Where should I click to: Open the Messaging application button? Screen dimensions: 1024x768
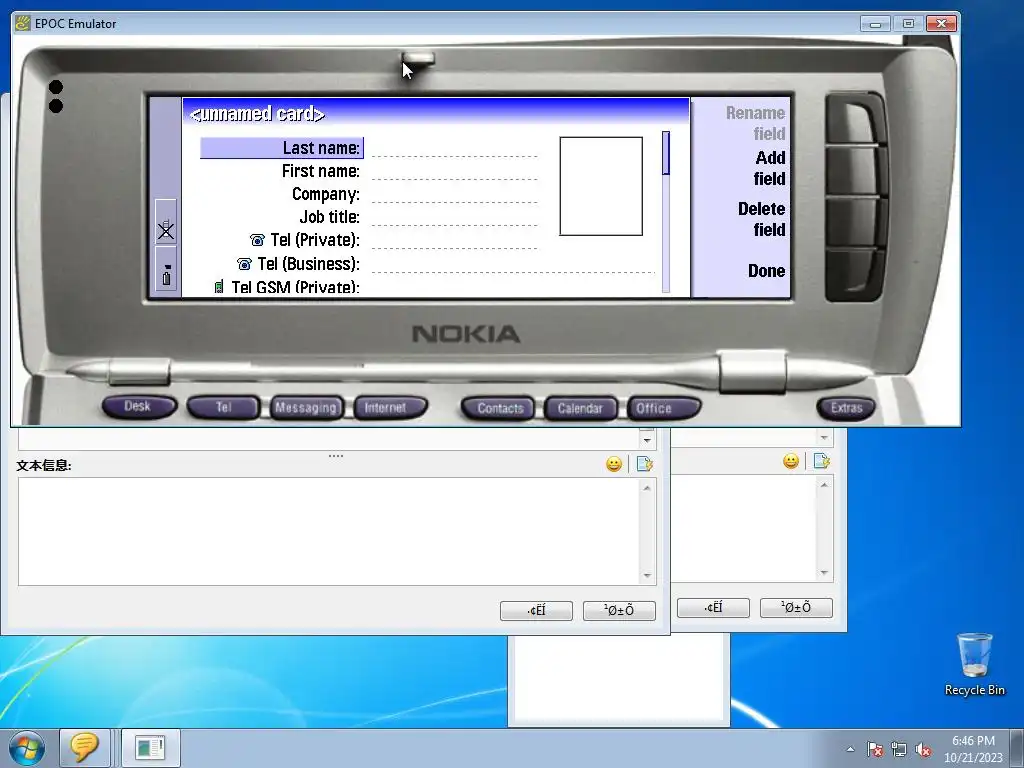click(306, 408)
